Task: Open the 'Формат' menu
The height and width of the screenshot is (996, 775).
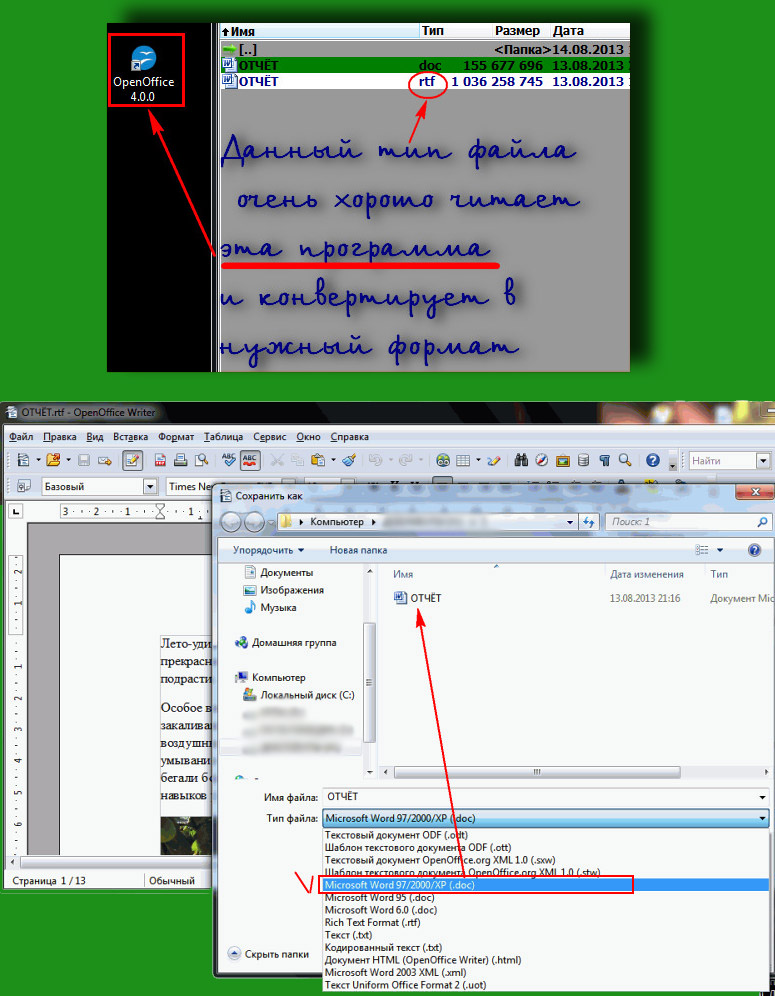Action: (x=176, y=437)
